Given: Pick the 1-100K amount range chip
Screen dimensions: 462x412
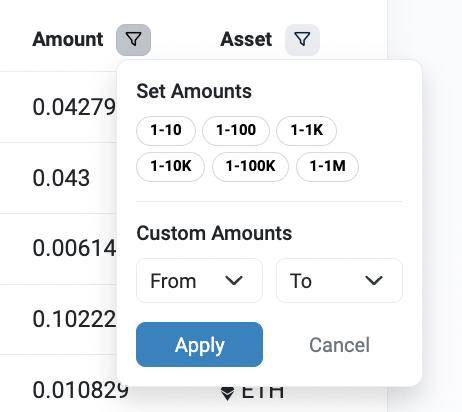Looking at the screenshot, I should point(250,167).
